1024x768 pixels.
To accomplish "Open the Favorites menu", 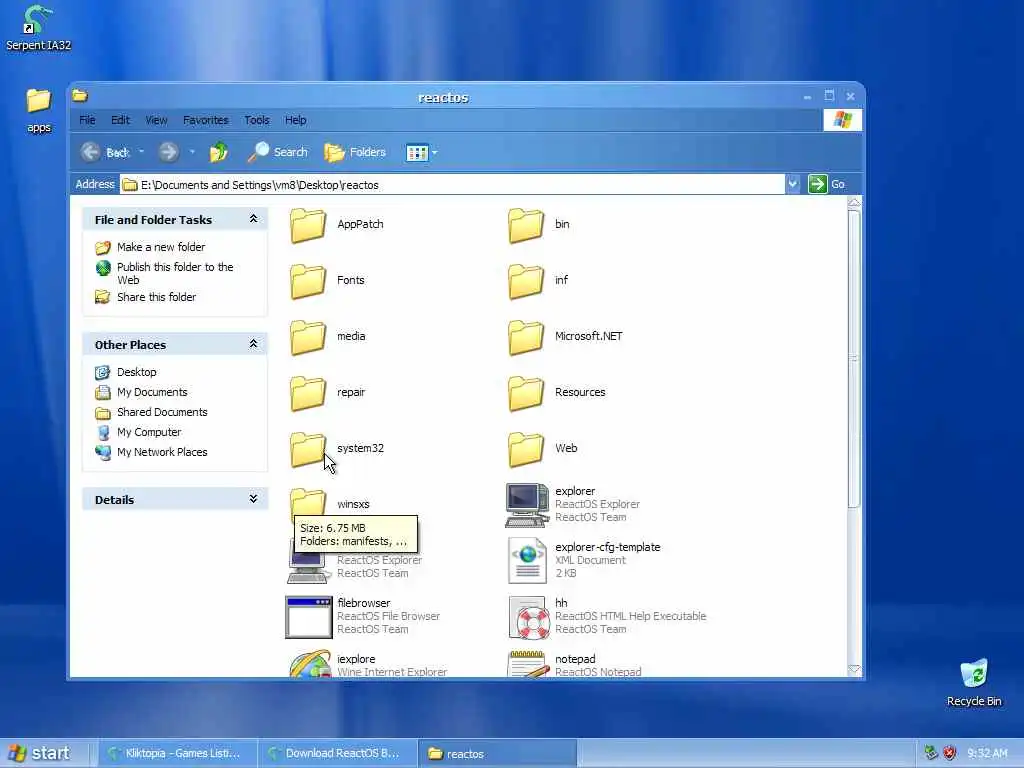I will [206, 120].
